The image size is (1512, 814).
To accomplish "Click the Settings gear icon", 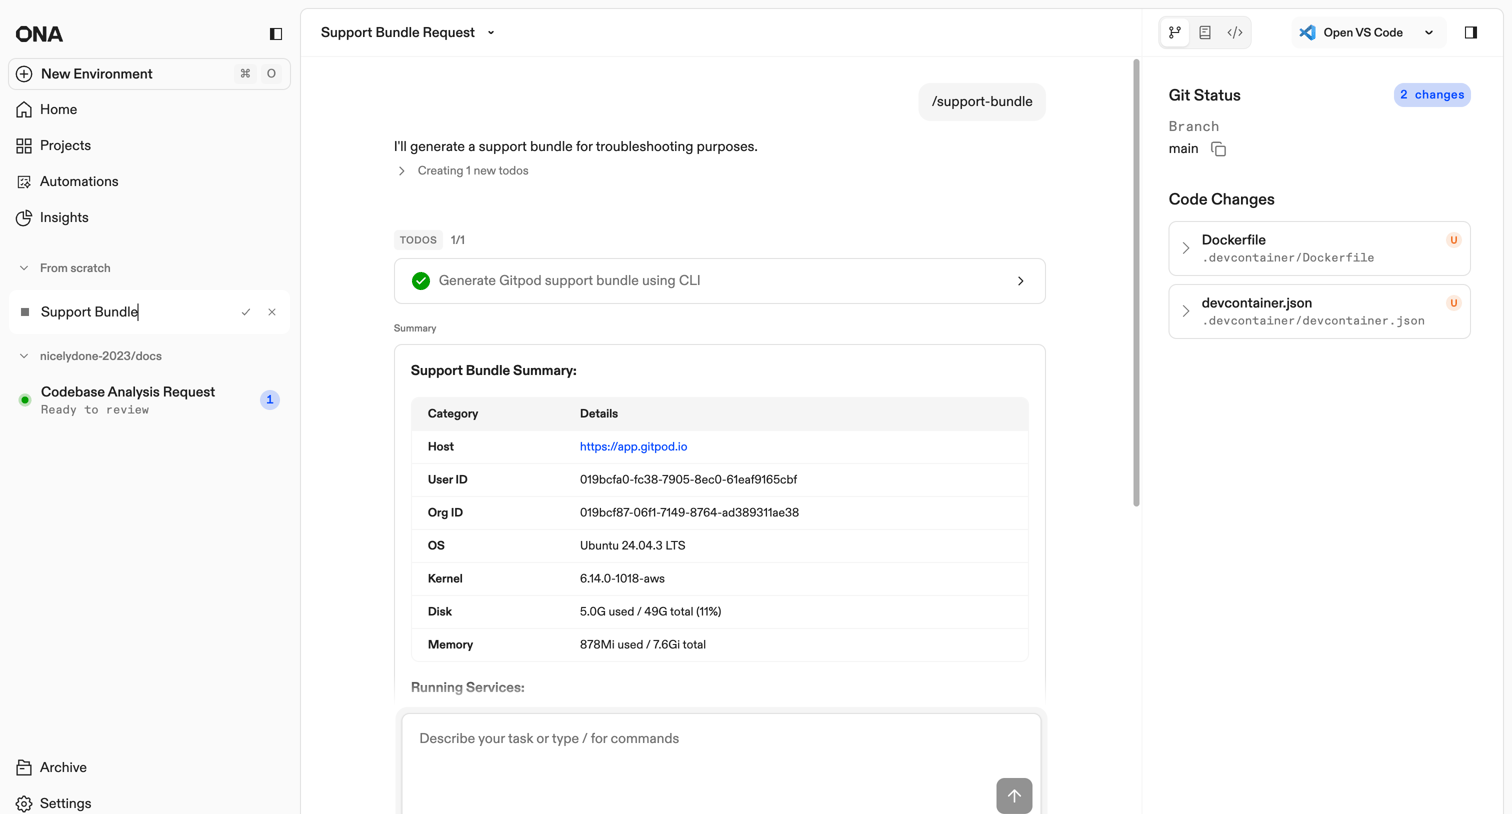I will point(24,804).
